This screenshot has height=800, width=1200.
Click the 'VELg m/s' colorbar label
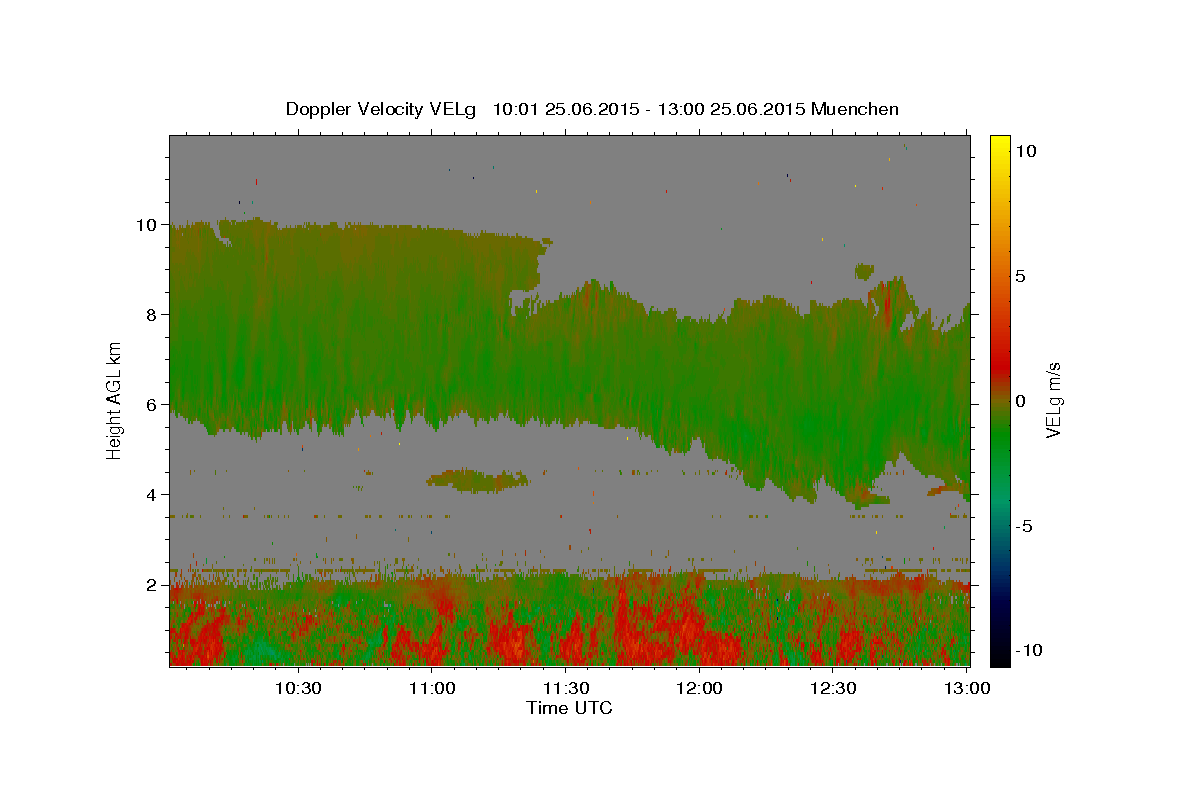pos(1053,399)
